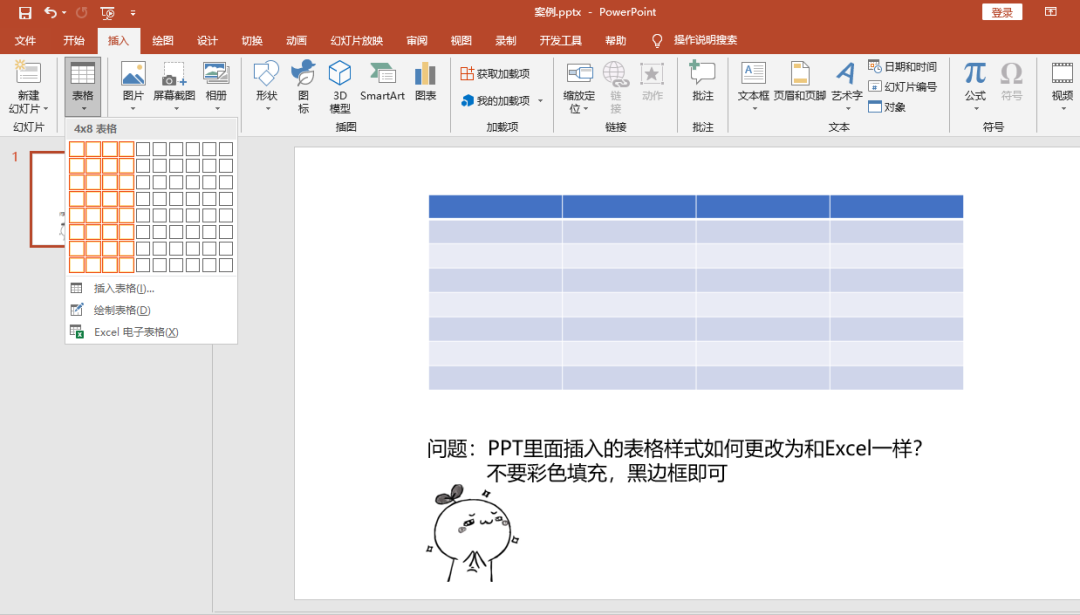The height and width of the screenshot is (615, 1080).
Task: Switch to the 幻灯片放映 tab
Action: (357, 41)
